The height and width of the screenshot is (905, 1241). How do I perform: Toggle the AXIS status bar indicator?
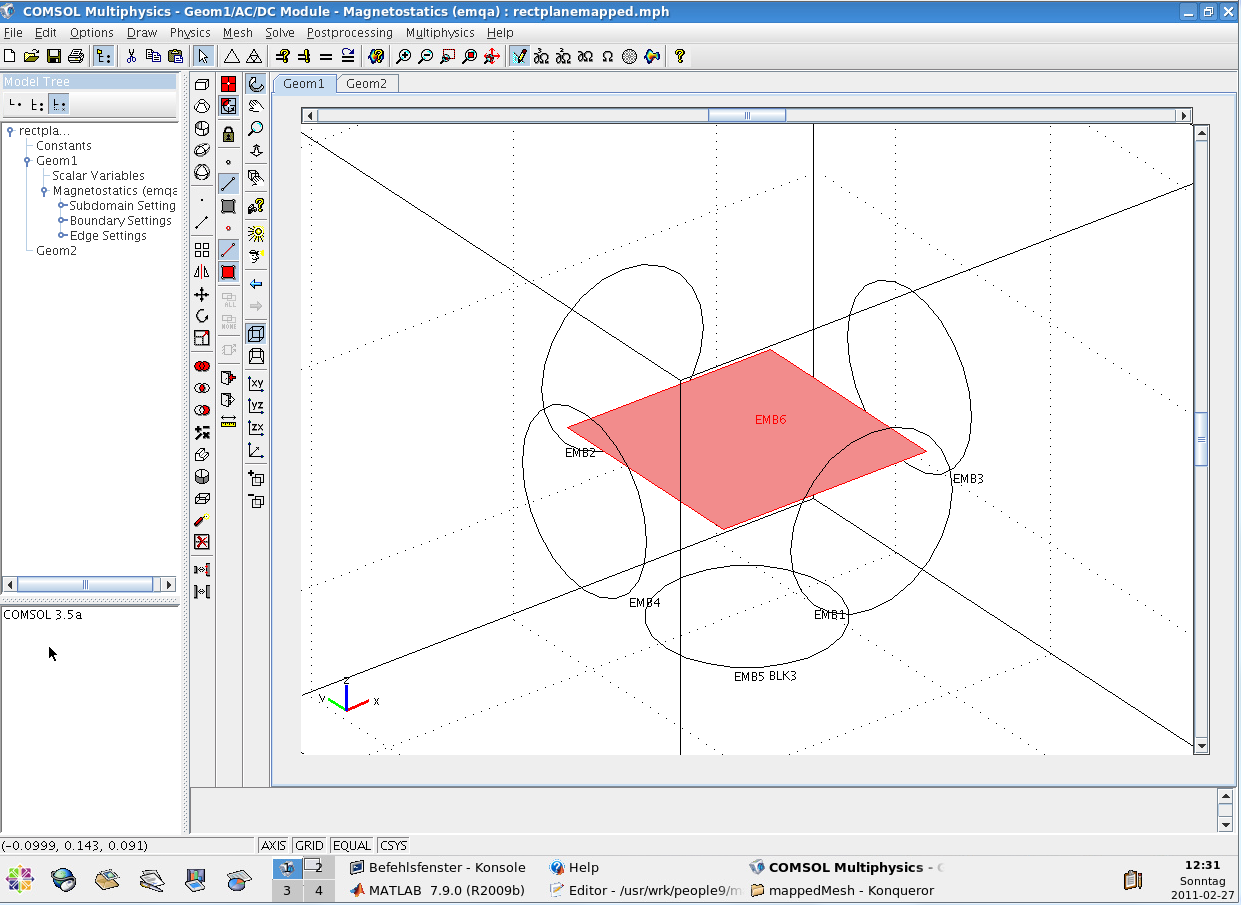click(273, 845)
